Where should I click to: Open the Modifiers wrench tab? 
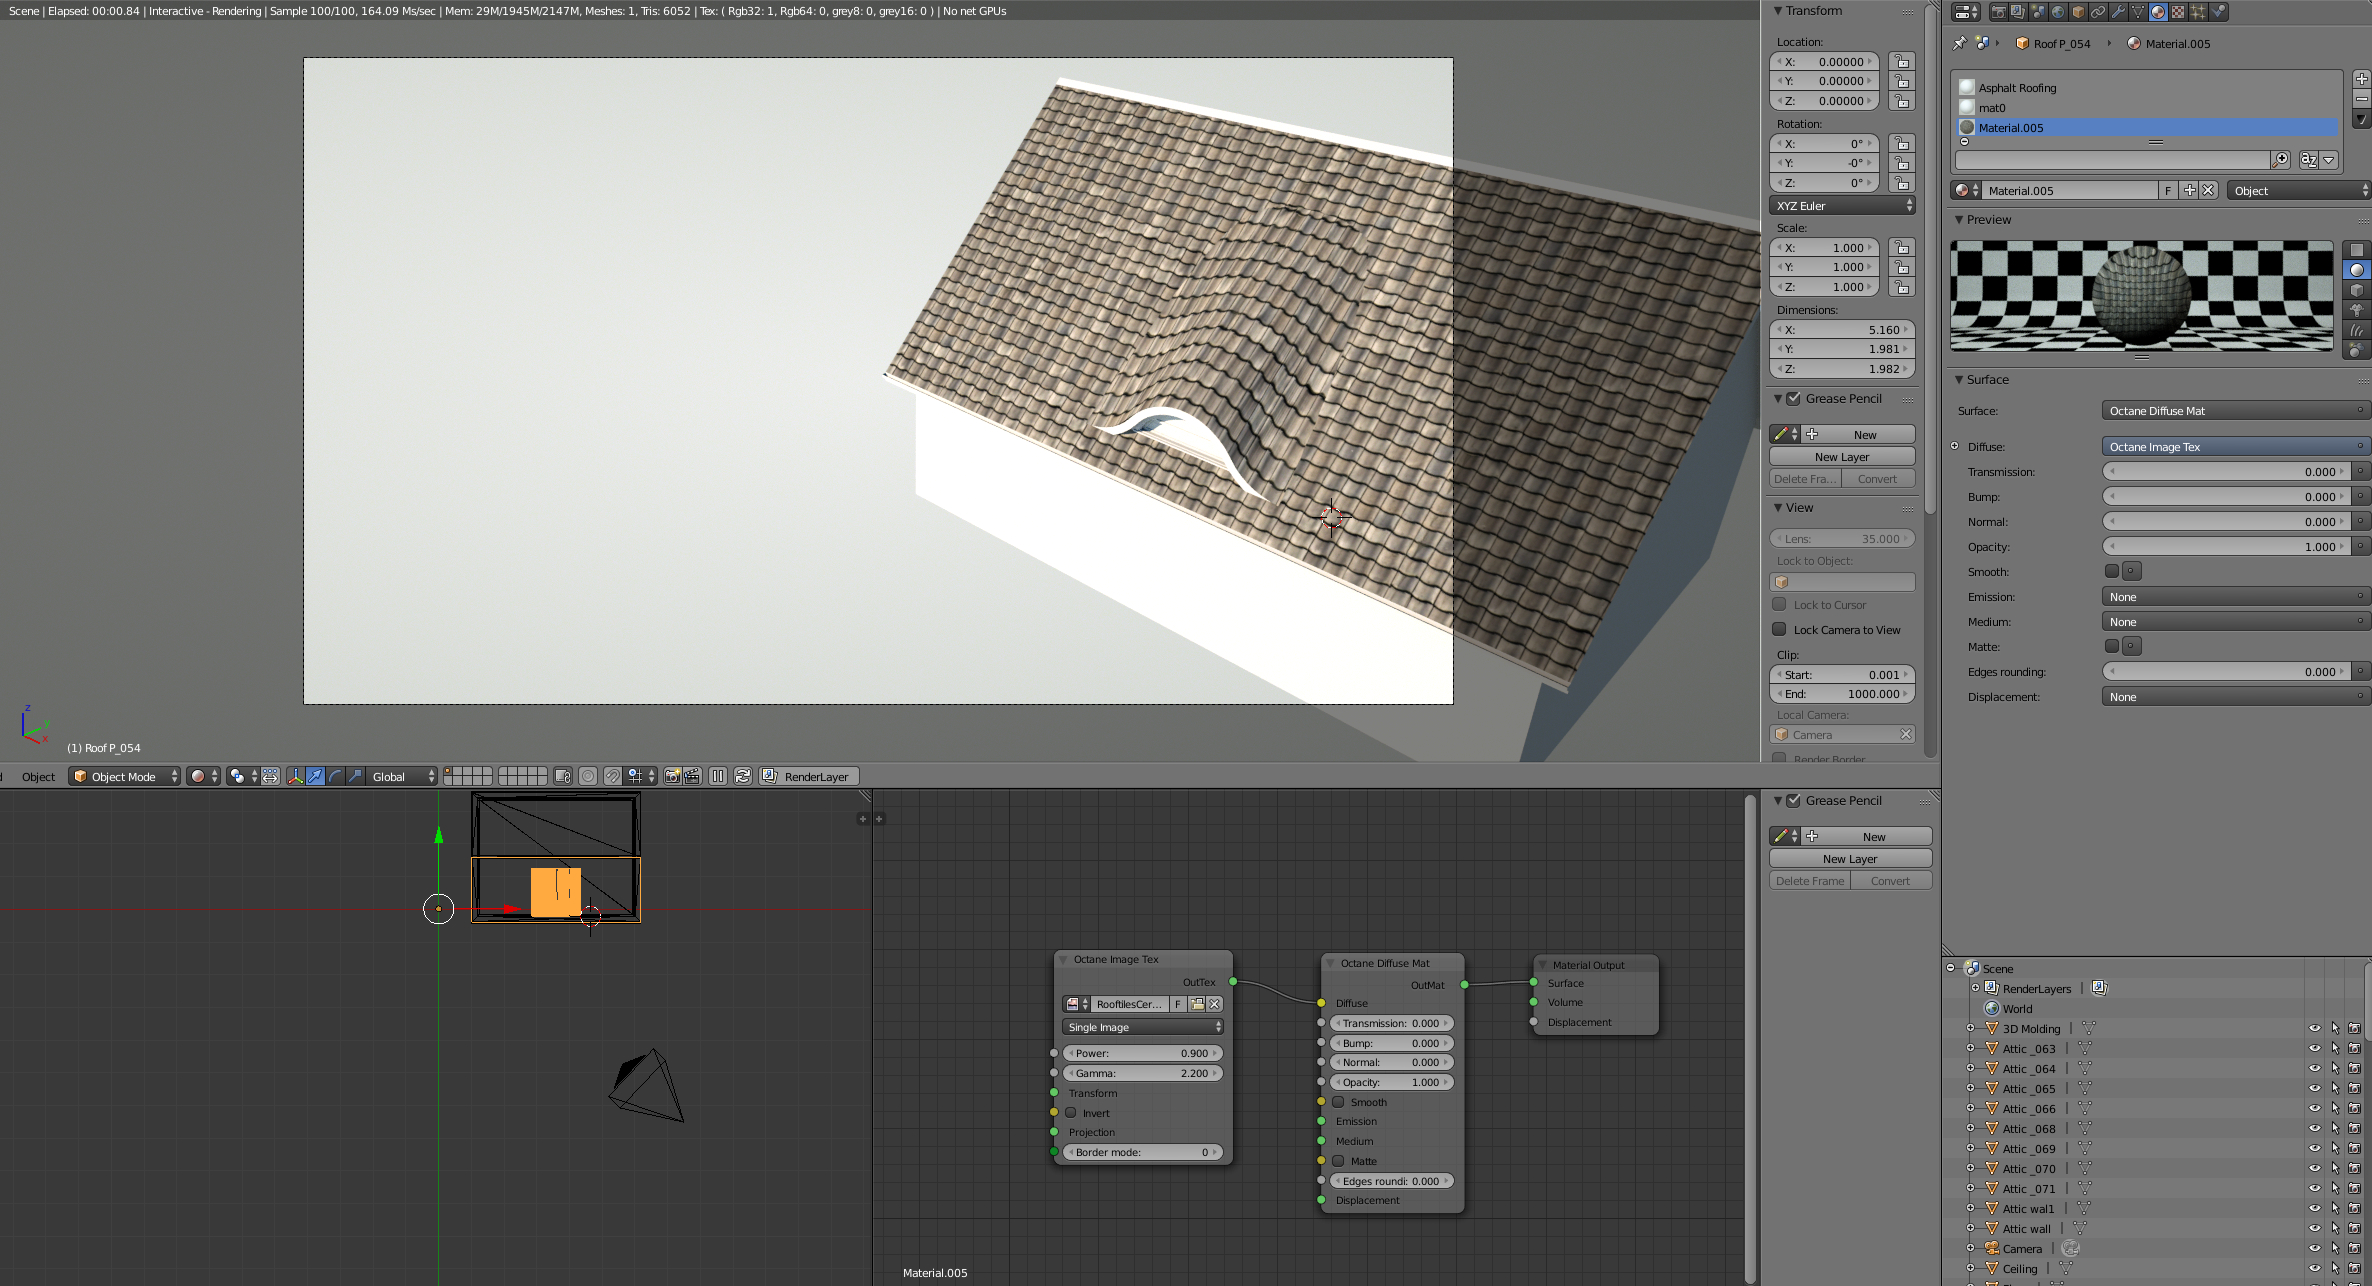(x=2118, y=12)
